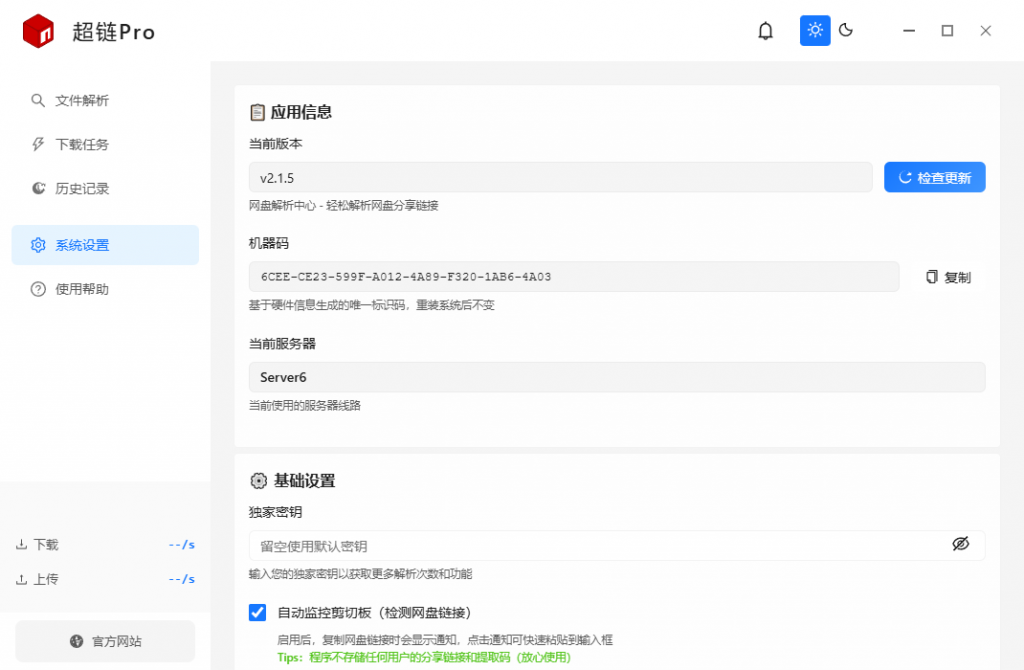Click the 检查更新 button

(x=934, y=177)
